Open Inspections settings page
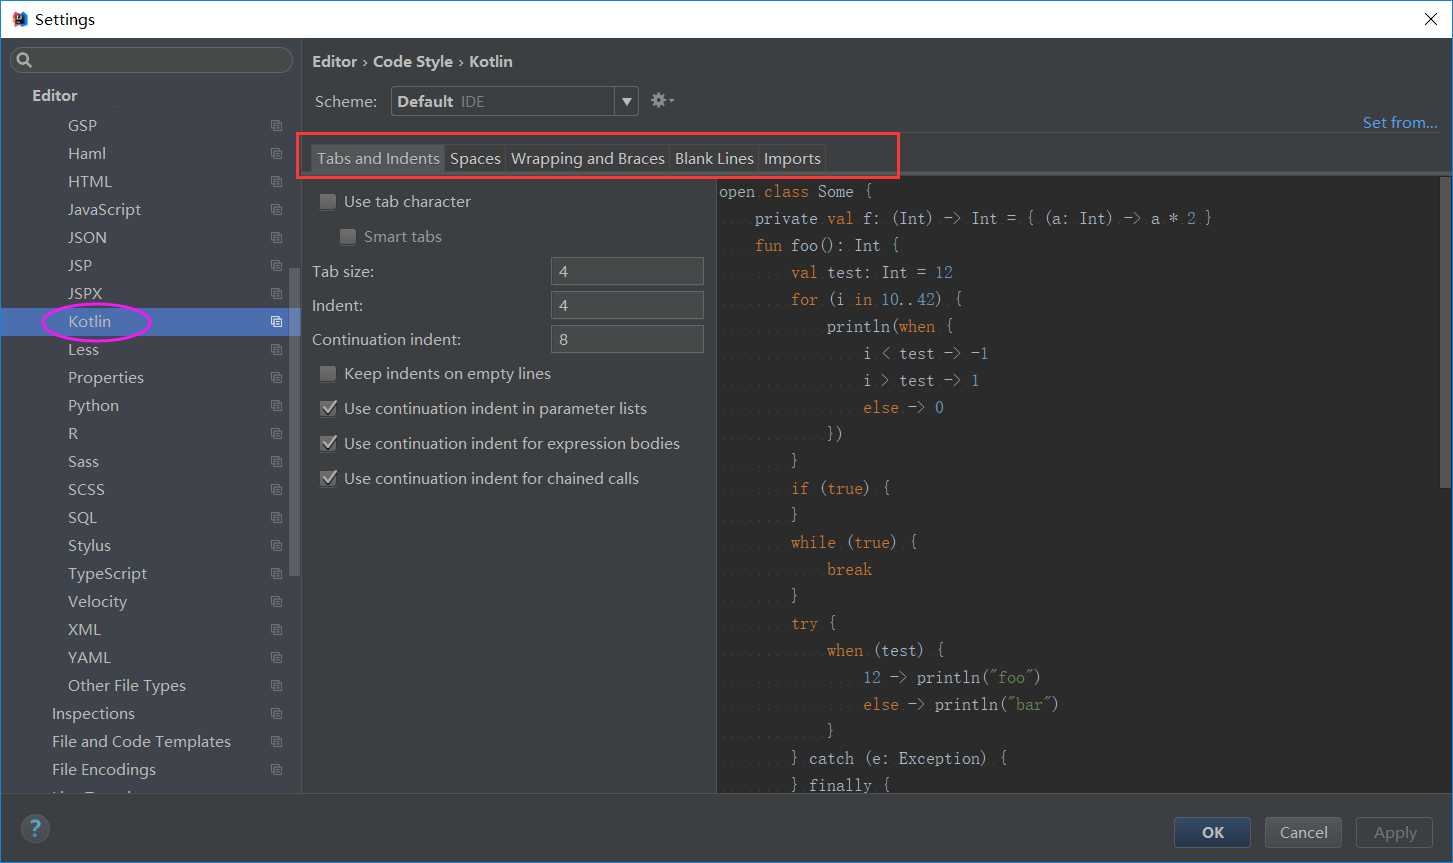This screenshot has height=863, width=1453. coord(93,713)
